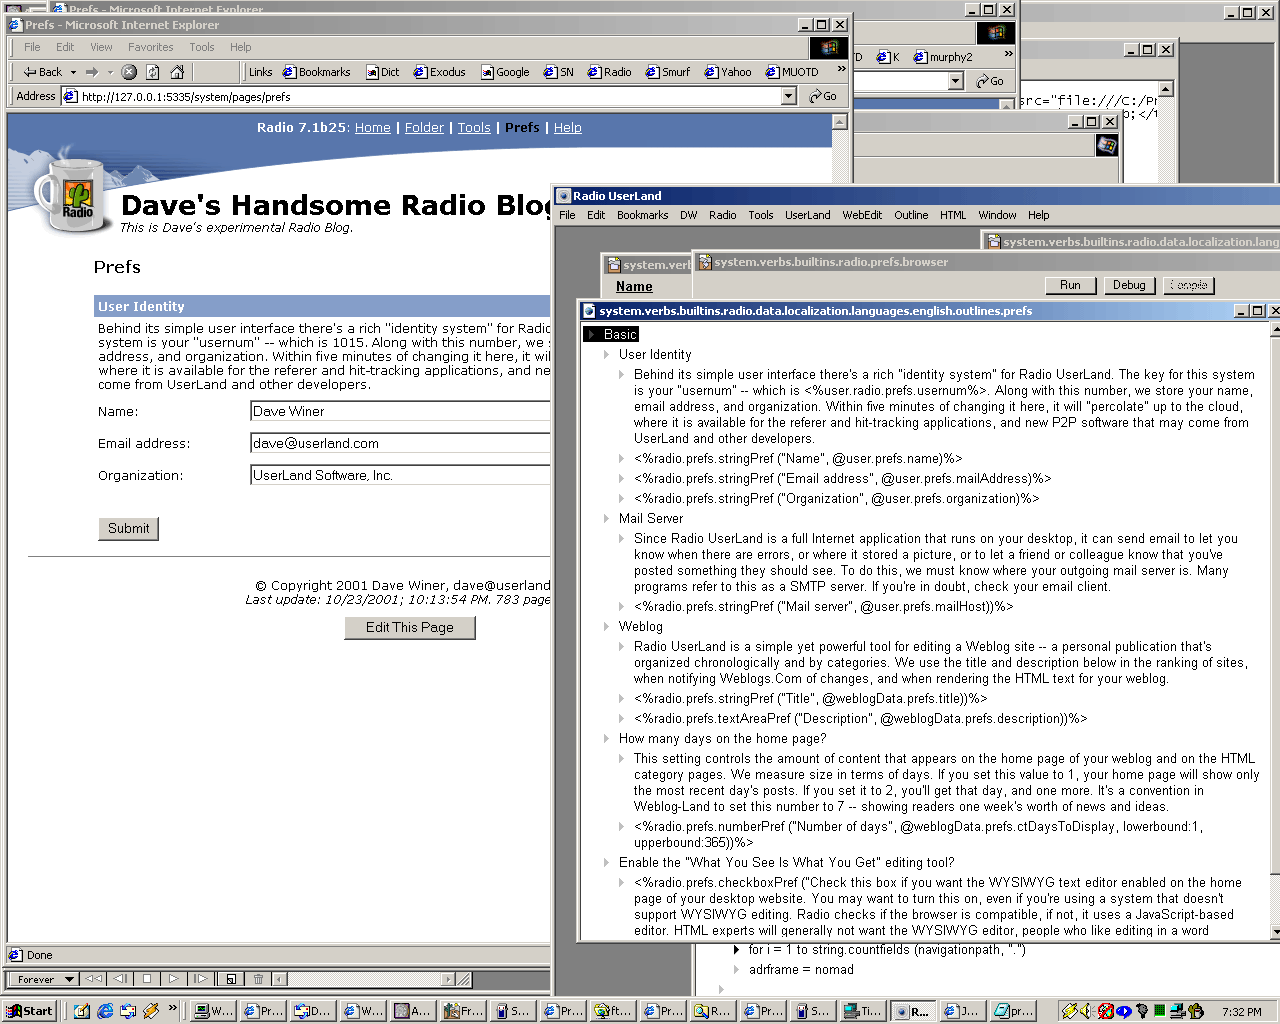Collapse the User Identity outline node
Viewport: 1280px width, 1024px height.
[607, 355]
